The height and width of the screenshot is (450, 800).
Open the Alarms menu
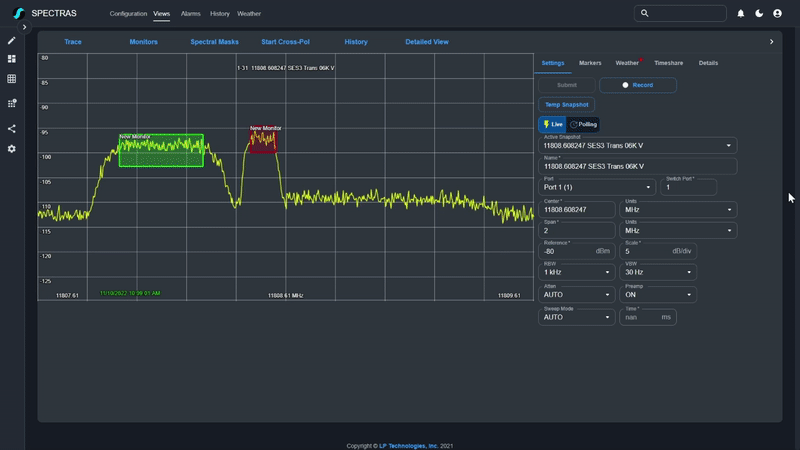[190, 14]
